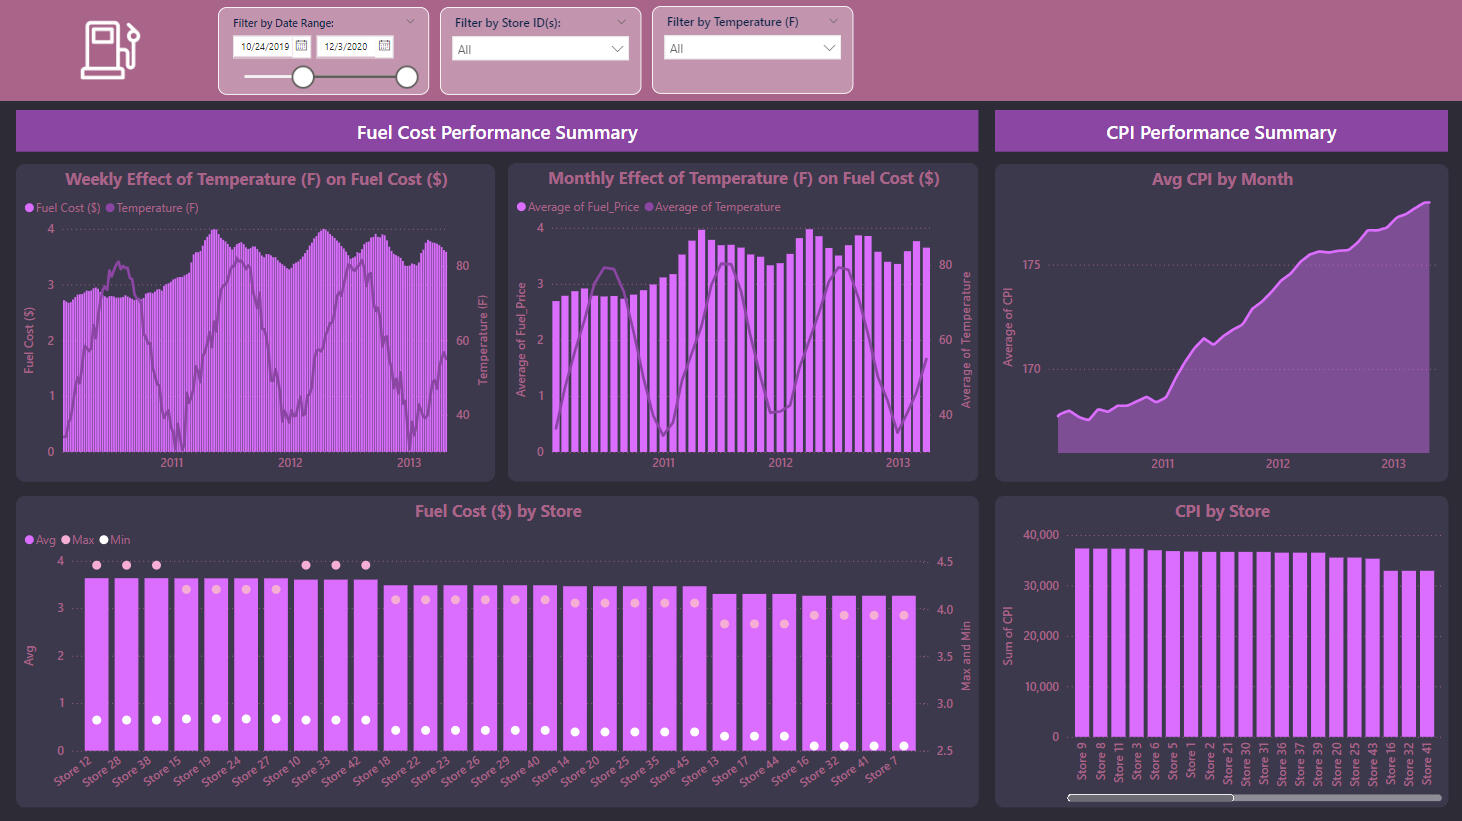Click the fuel pump logo icon
The image size is (1462, 821).
pyautogui.click(x=110, y=50)
